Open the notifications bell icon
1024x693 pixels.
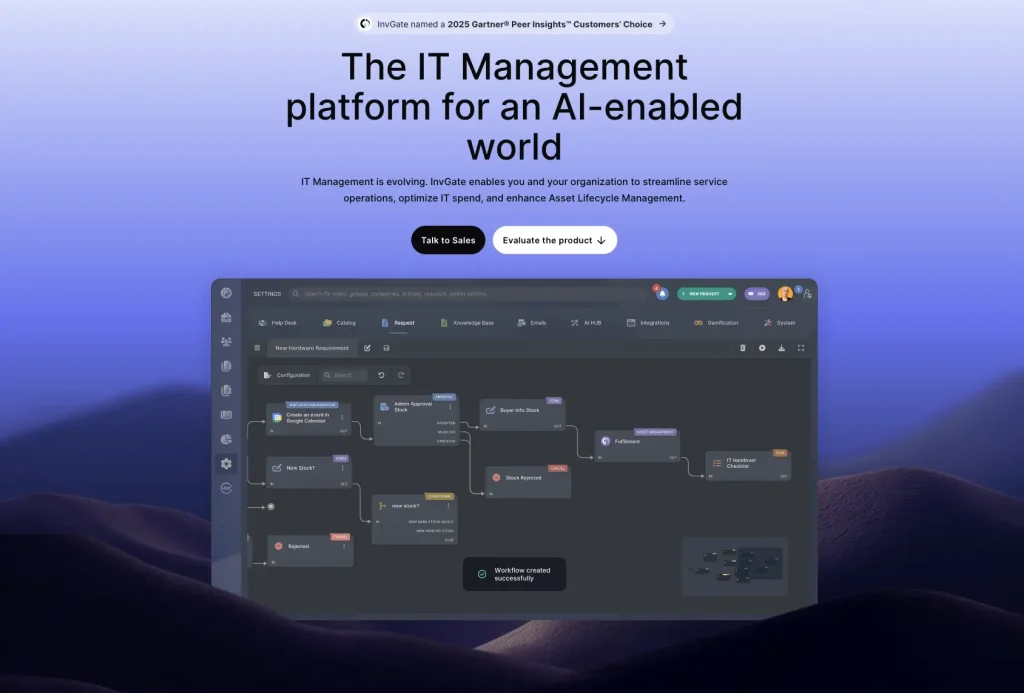coord(662,294)
